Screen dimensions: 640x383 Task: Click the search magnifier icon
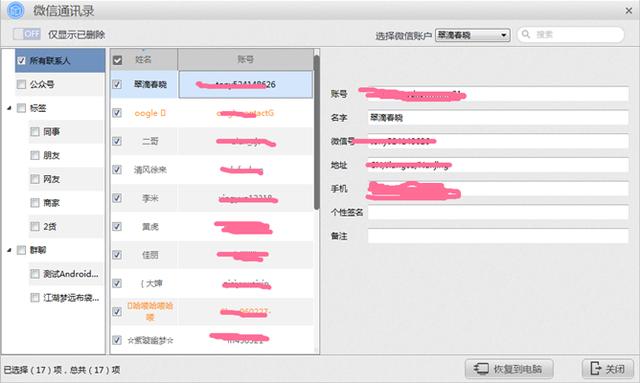click(526, 34)
